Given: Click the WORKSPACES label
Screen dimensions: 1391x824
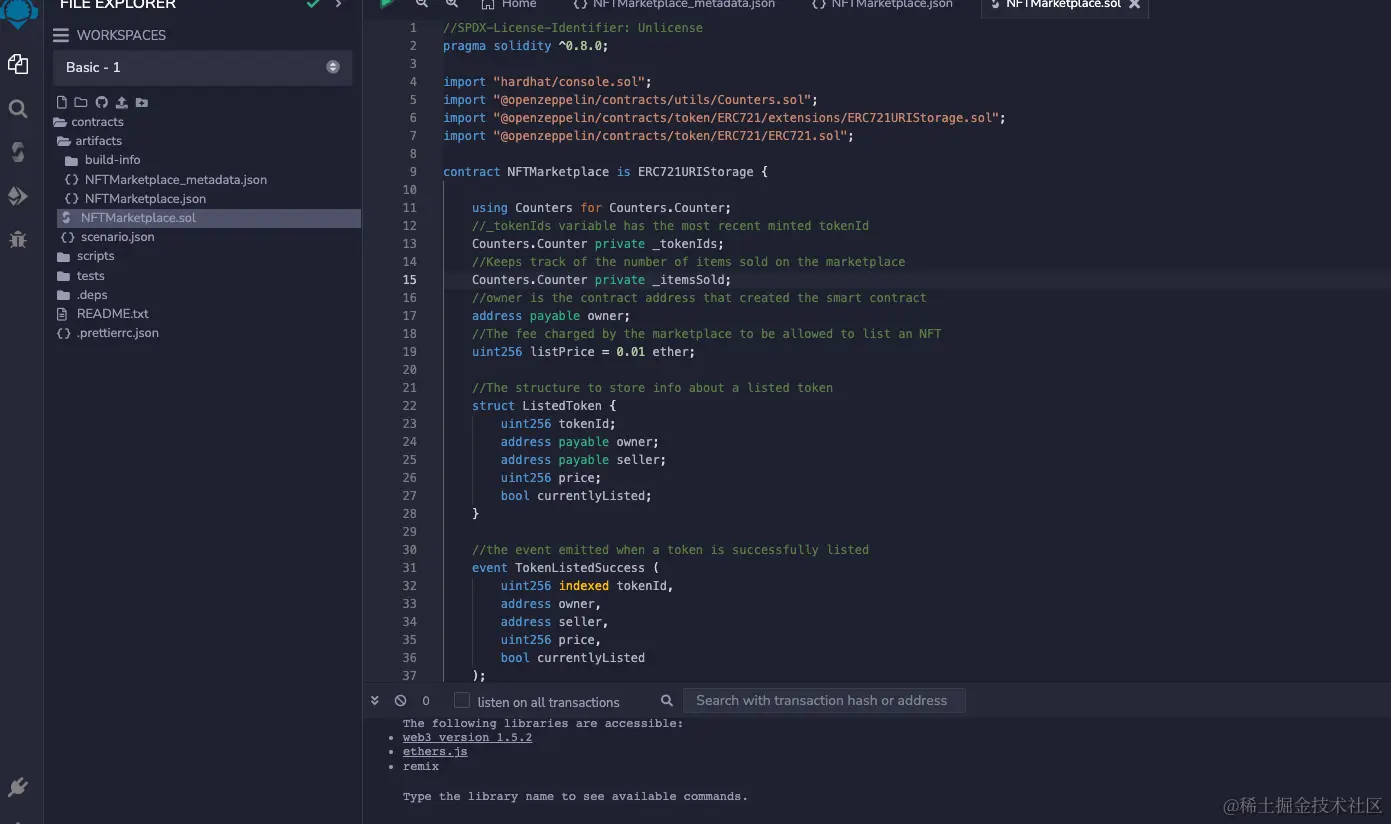Looking at the screenshot, I should click(121, 35).
